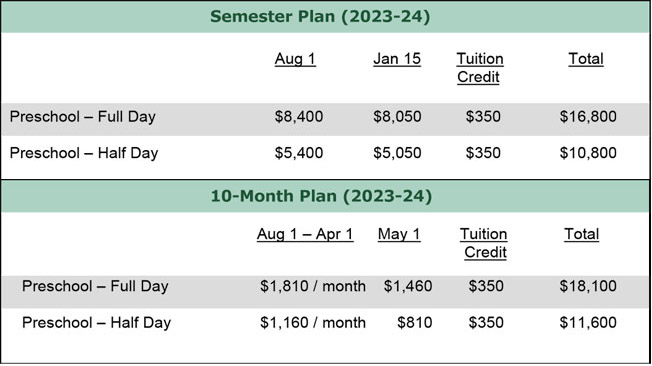652x366 pixels.
Task: Select the underlined Jan 15 column heading
Action: (397, 59)
